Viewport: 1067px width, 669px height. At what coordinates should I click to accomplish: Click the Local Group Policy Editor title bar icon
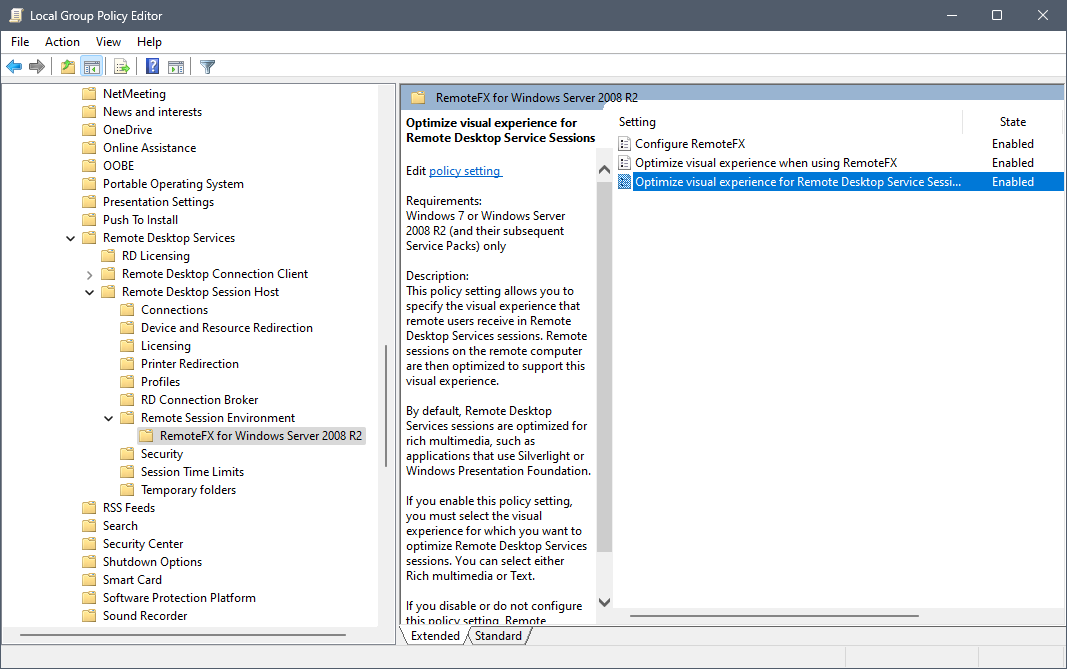(16, 15)
